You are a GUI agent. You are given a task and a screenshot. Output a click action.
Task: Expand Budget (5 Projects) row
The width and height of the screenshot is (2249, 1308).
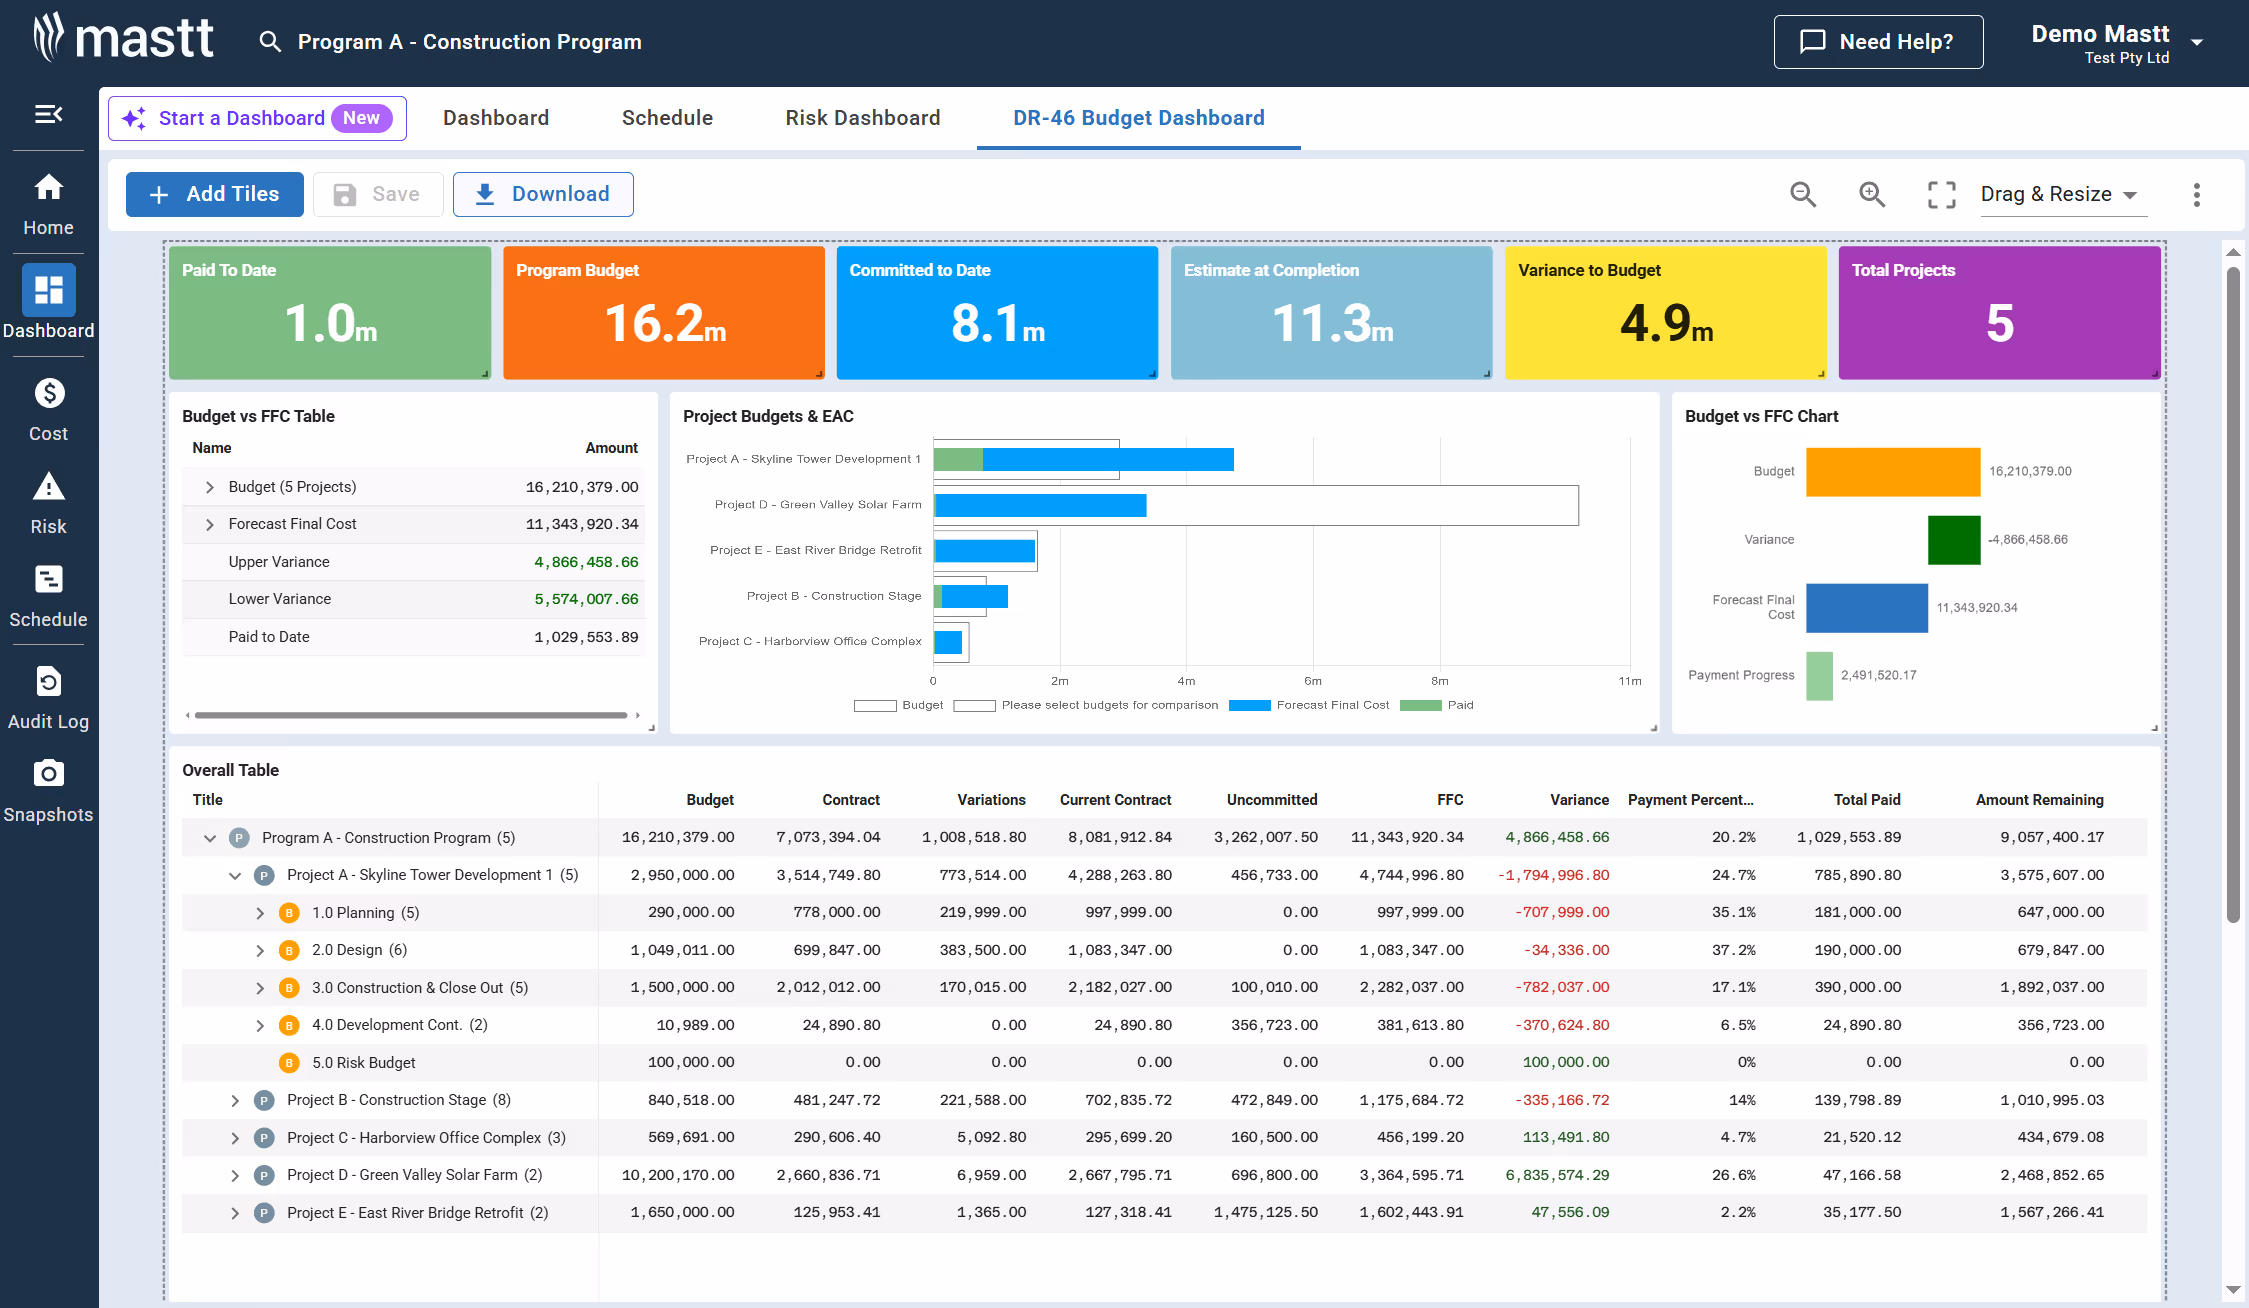click(x=210, y=487)
